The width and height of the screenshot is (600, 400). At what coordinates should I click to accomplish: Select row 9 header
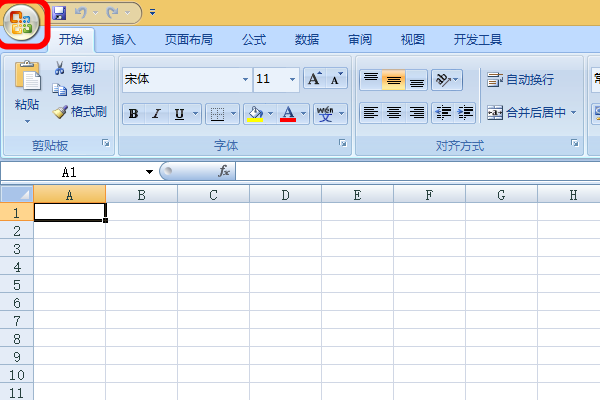tap(17, 357)
